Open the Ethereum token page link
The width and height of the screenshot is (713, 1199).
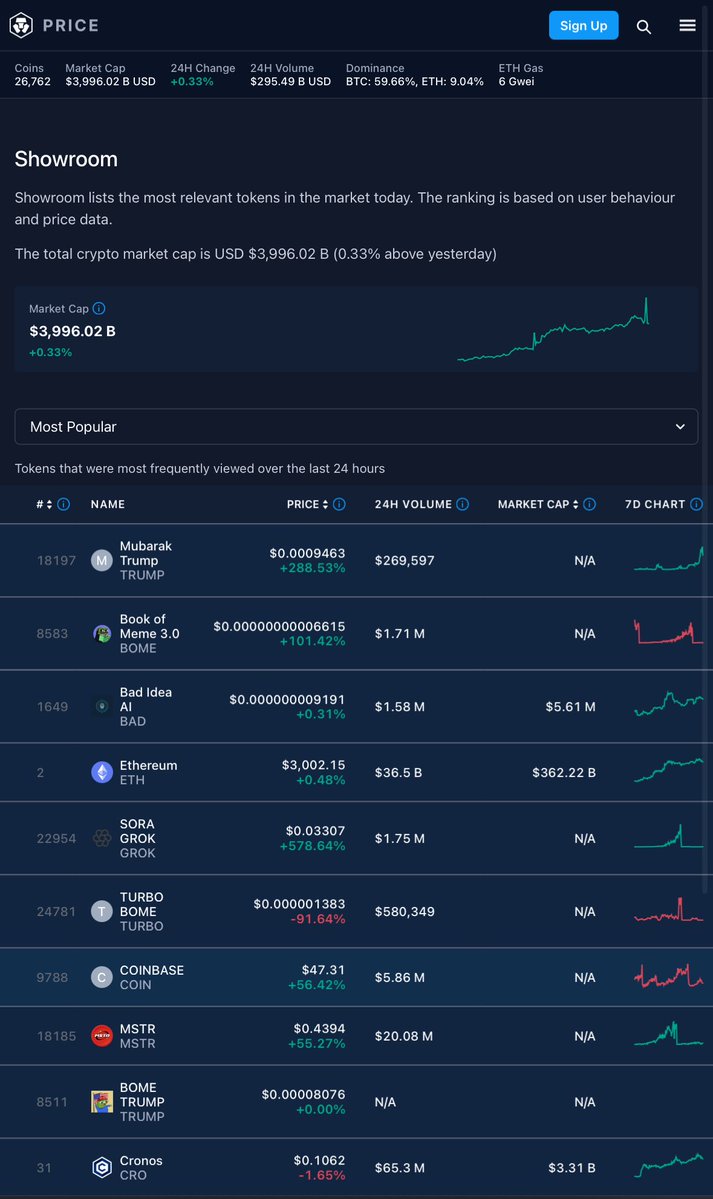coord(148,765)
